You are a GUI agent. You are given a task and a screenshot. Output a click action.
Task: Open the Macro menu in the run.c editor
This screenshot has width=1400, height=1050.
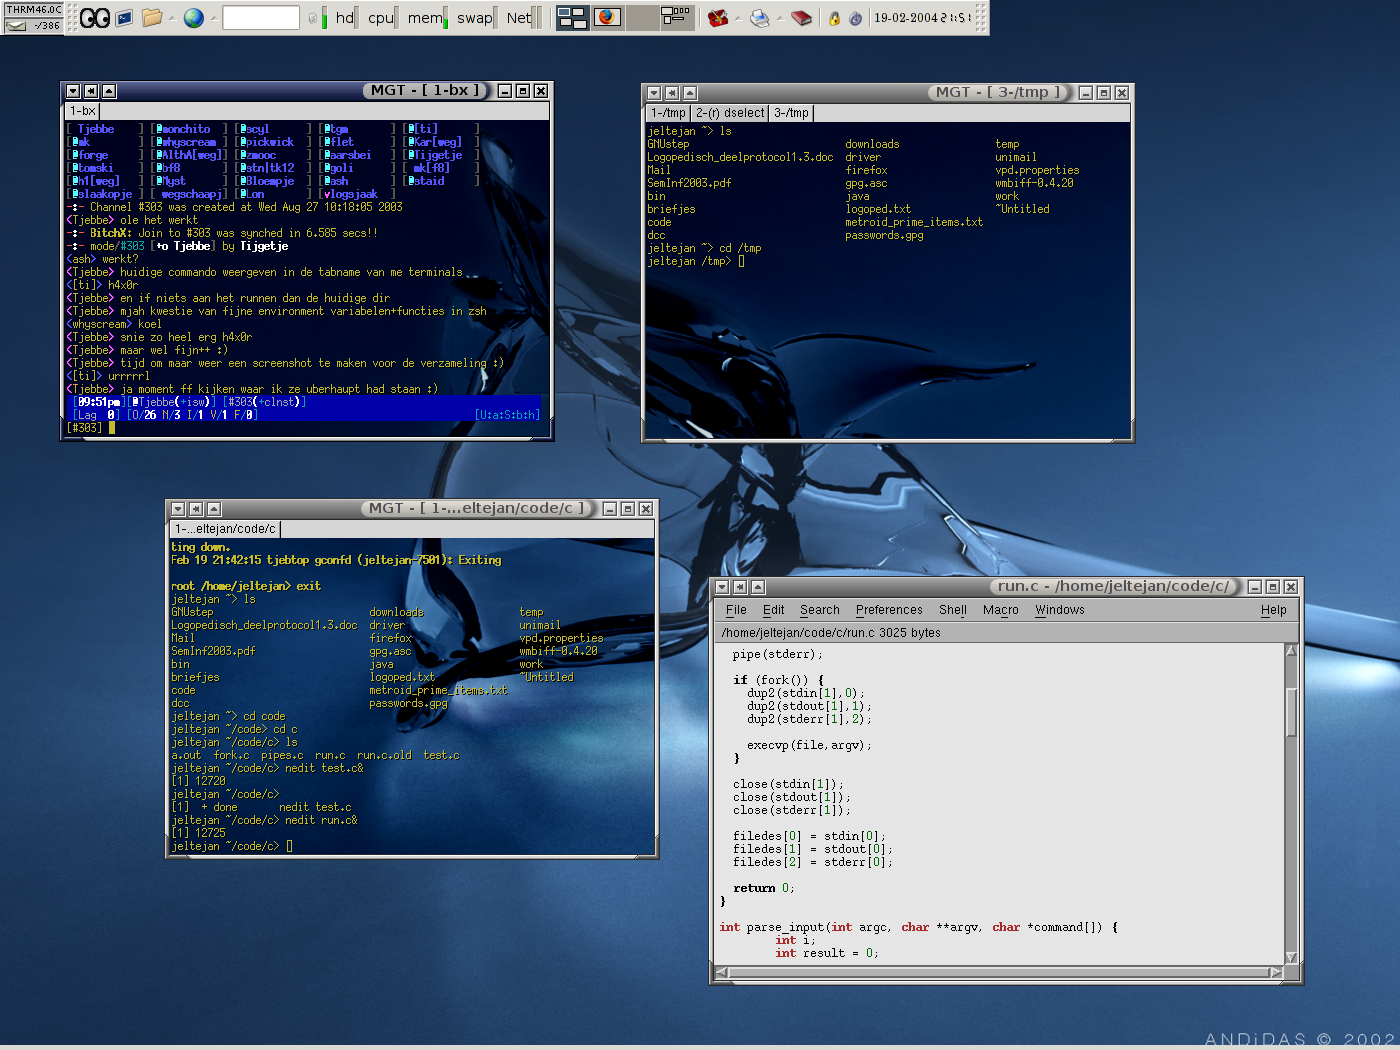point(1001,610)
